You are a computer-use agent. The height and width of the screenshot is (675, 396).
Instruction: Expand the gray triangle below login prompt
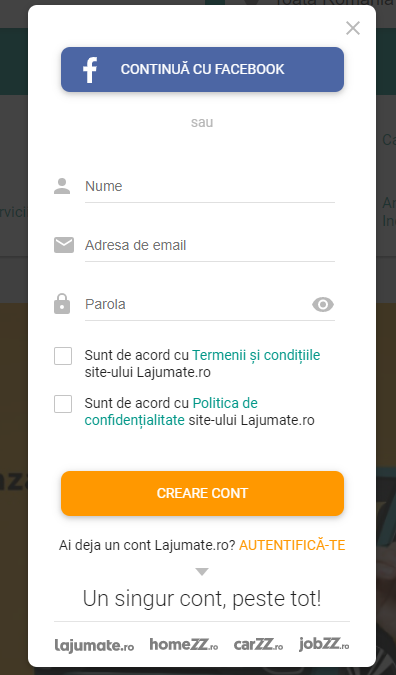point(202,572)
